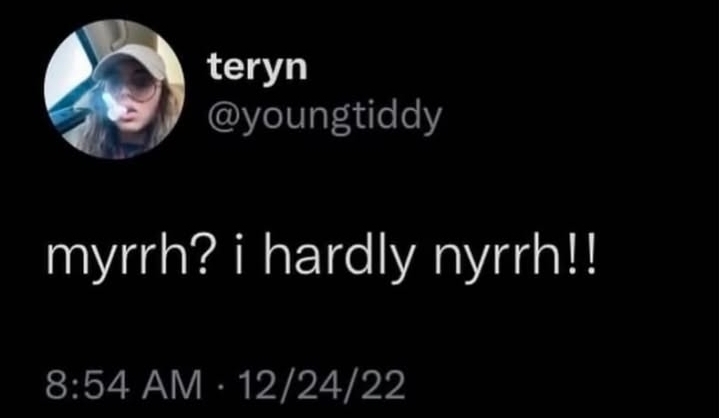The height and width of the screenshot is (418, 719).
Task: Click the tweet timestamp 8:54 AM
Action: tap(123, 385)
